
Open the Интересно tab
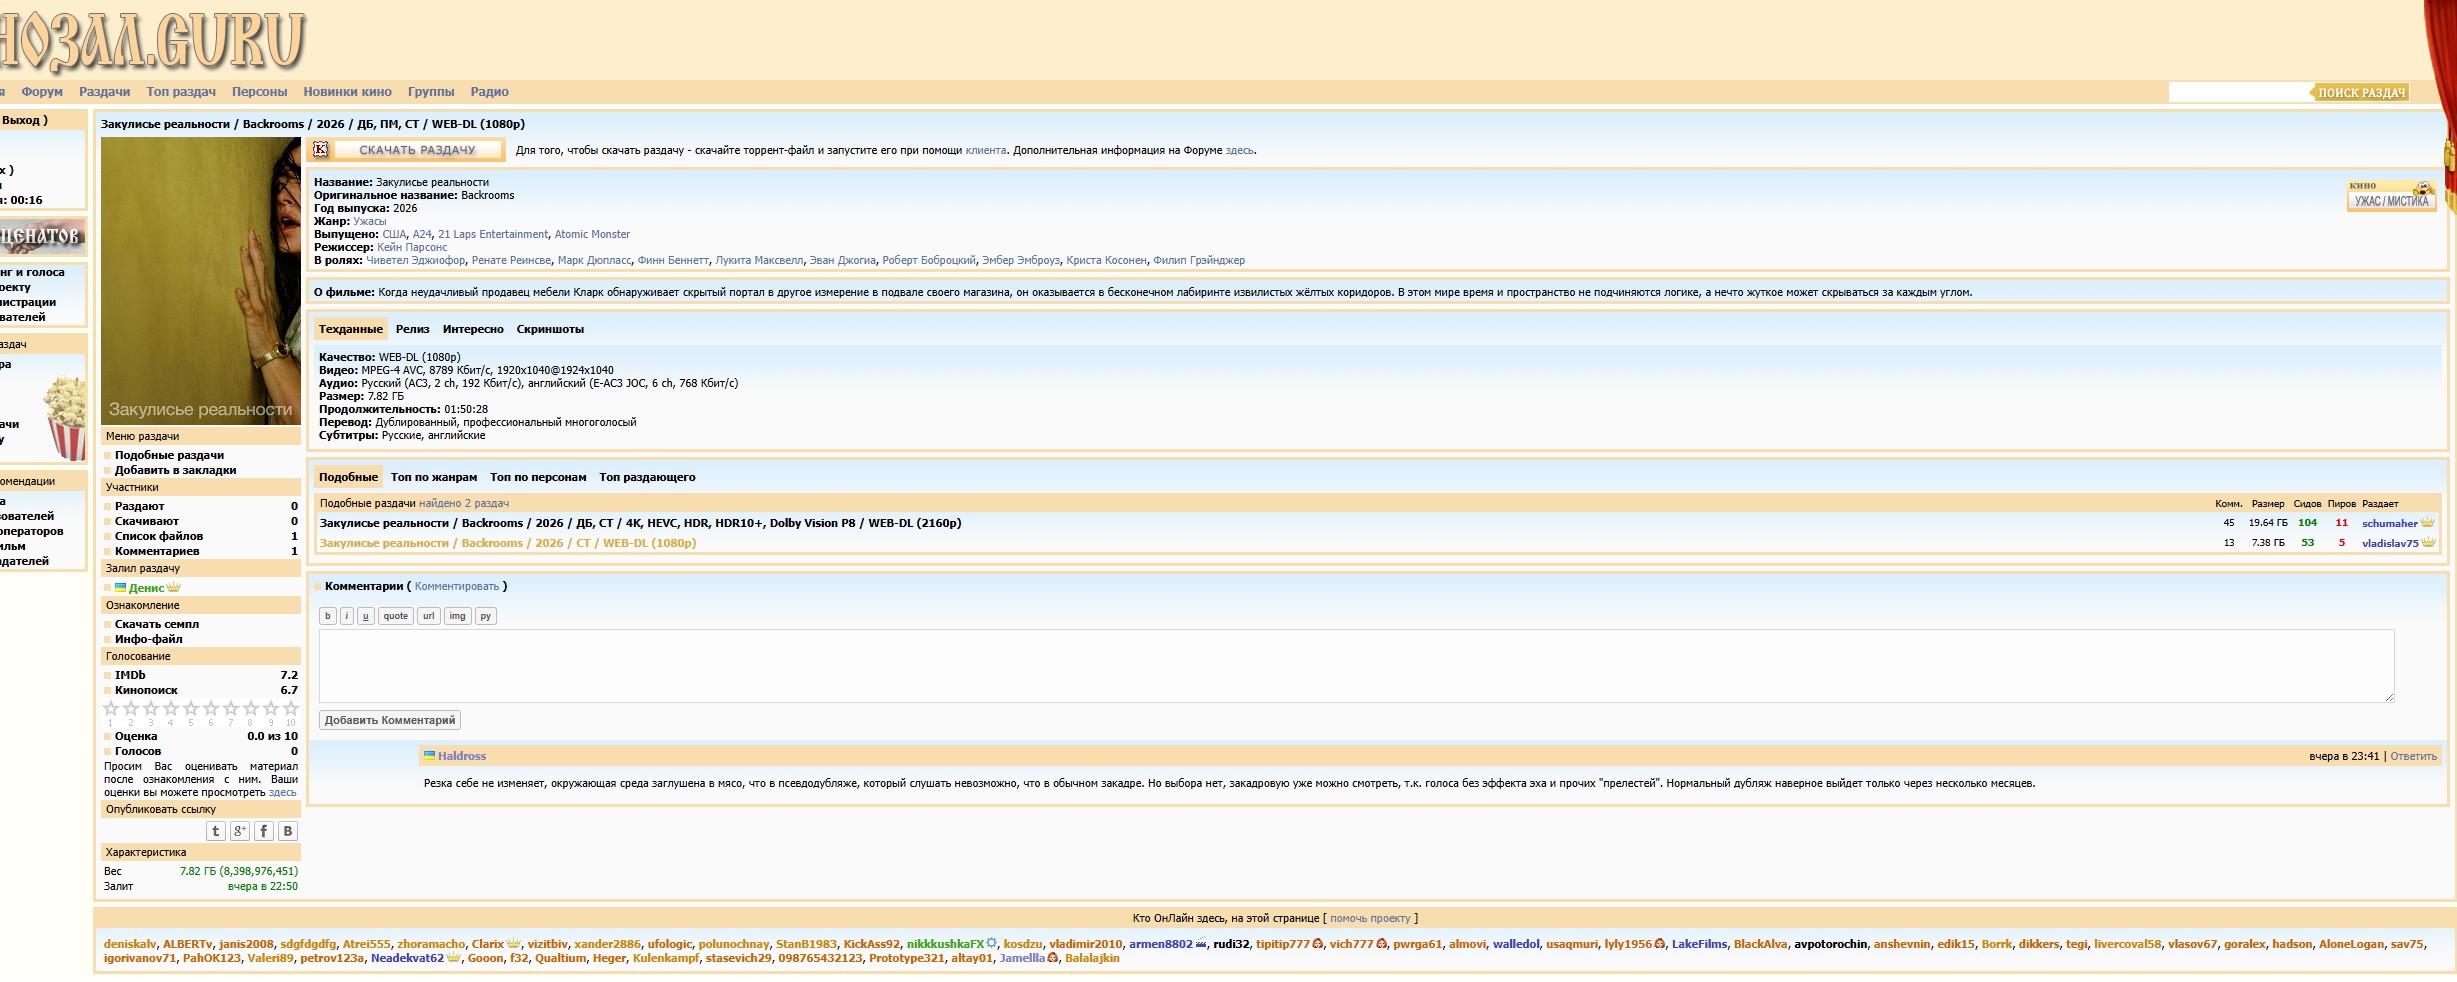(473, 329)
